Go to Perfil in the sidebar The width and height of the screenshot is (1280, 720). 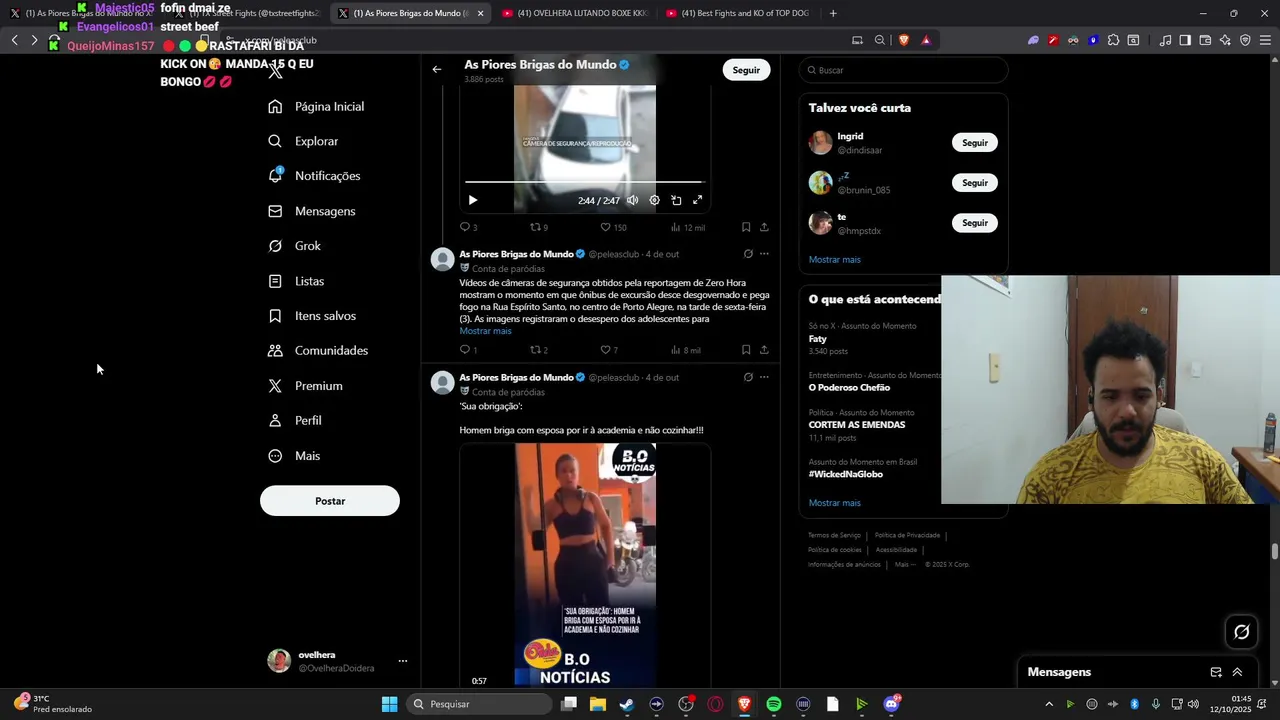point(295,421)
